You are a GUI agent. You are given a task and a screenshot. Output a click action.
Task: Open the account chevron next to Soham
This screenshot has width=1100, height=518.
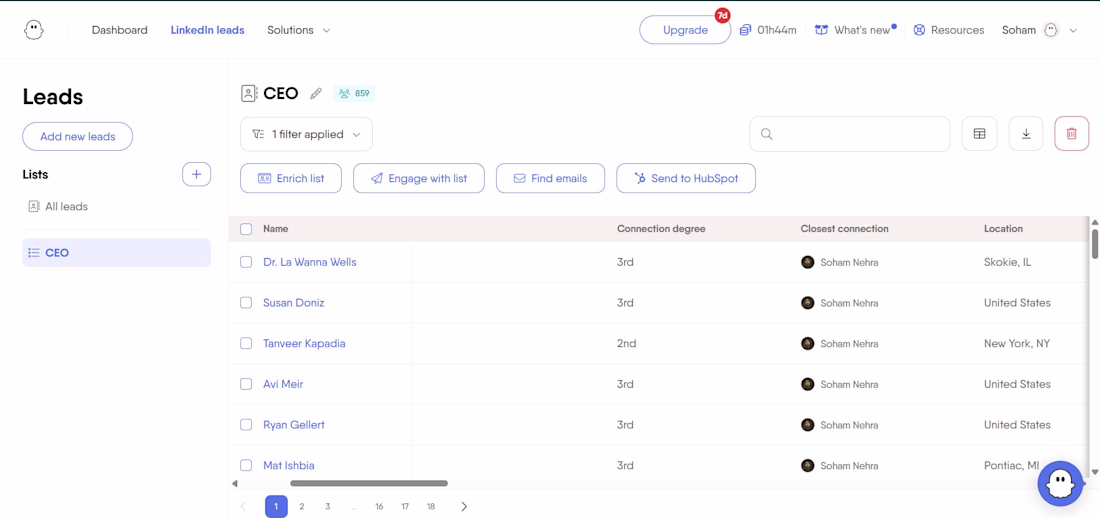[x=1073, y=31]
